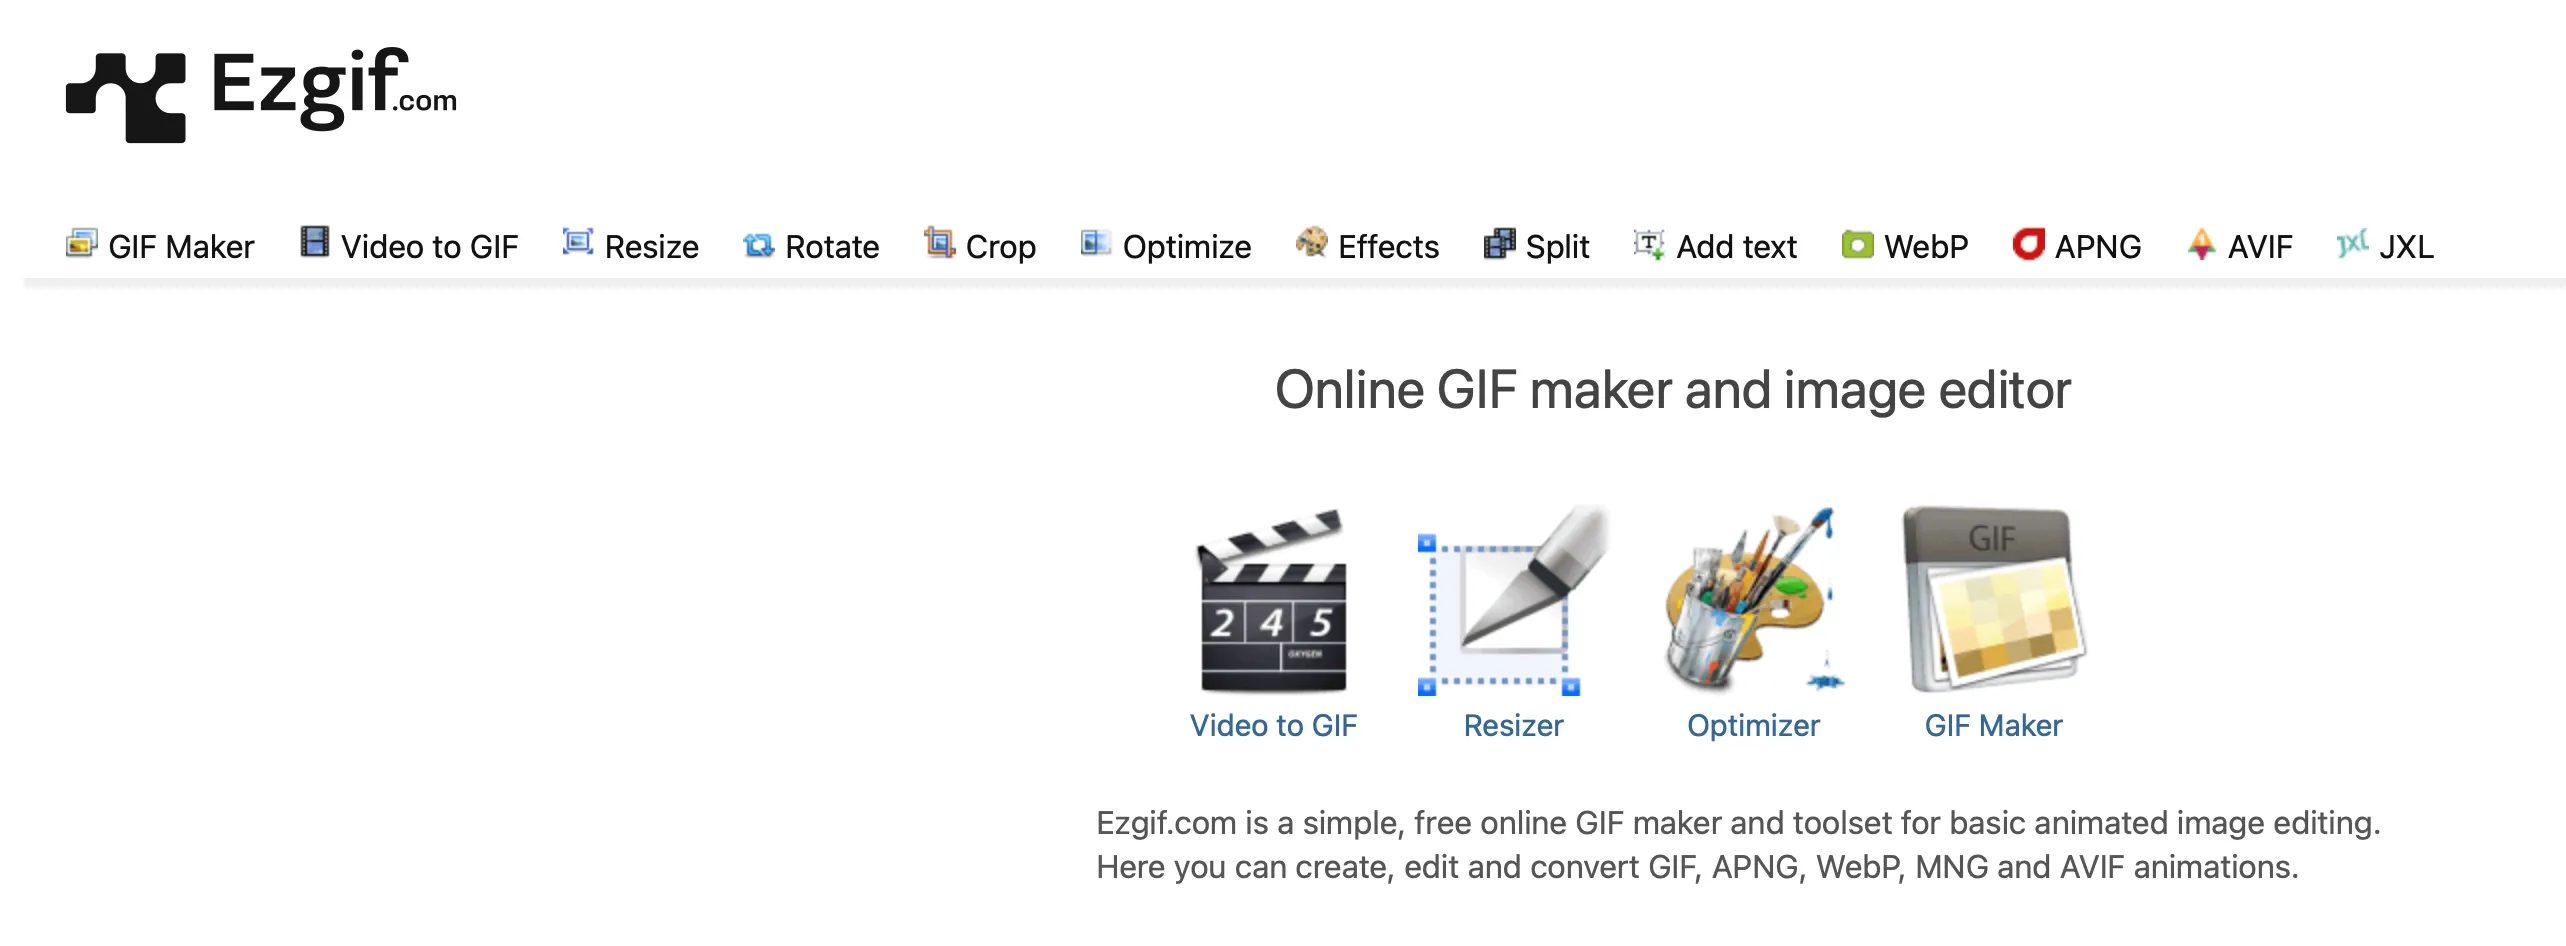
Task: Click the GIF Maker menu icon
Action: pos(82,243)
